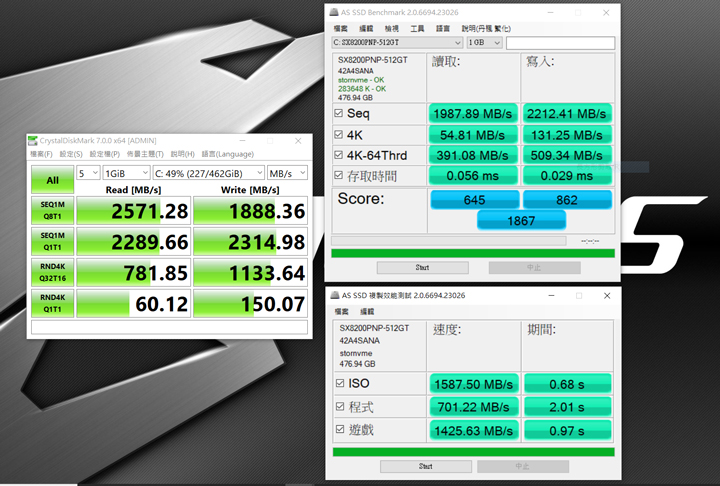Click the 2571.28 read value in CrystalDiskMark
This screenshot has height=486, width=720.
[134, 211]
